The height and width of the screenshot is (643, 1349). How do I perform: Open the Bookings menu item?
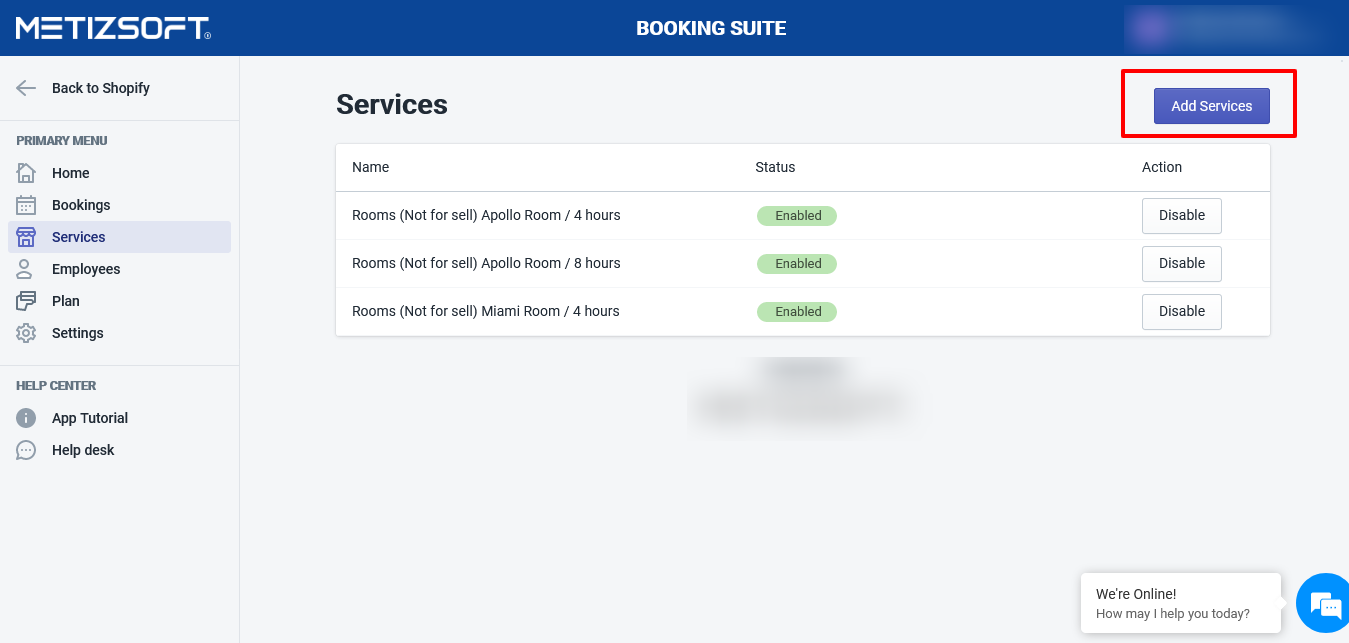click(81, 205)
